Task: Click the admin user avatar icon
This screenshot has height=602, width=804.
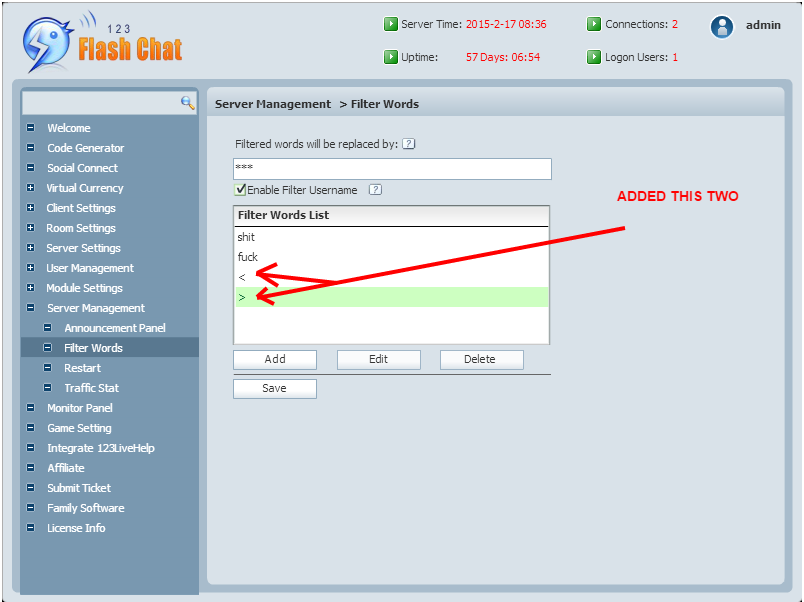Action: pyautogui.click(x=722, y=26)
